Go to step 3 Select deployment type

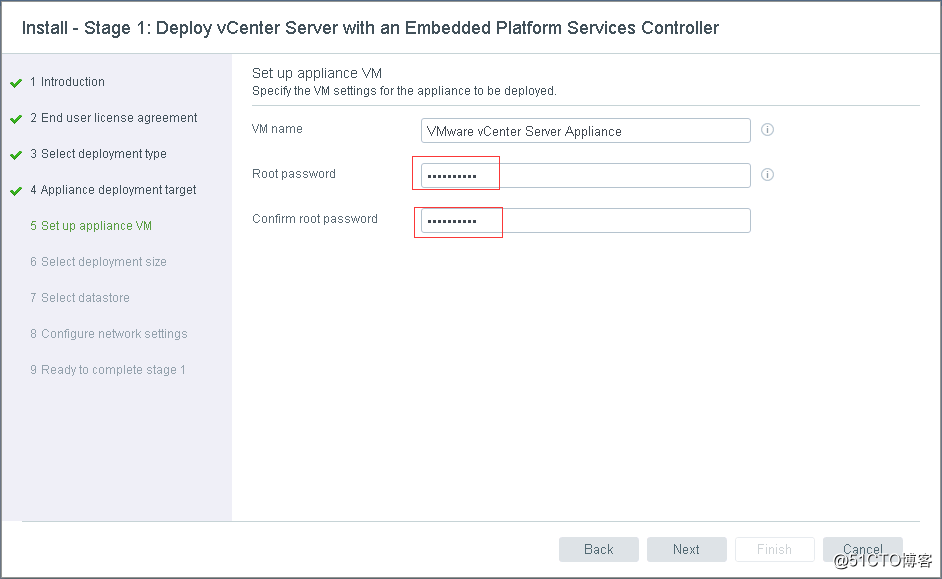99,154
